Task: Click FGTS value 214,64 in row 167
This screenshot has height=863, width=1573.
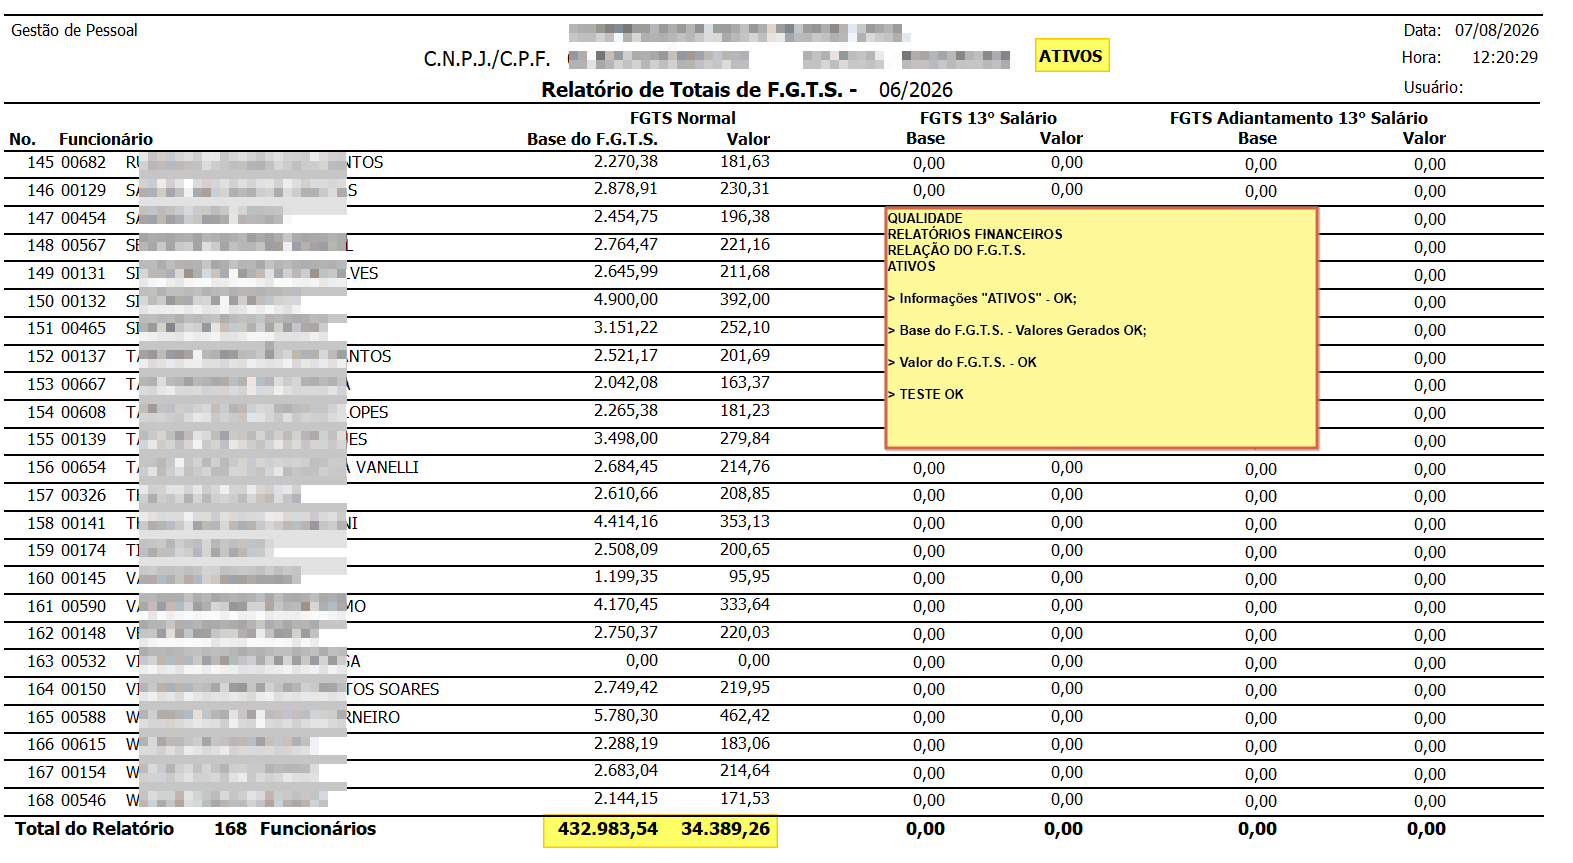Action: click(744, 770)
